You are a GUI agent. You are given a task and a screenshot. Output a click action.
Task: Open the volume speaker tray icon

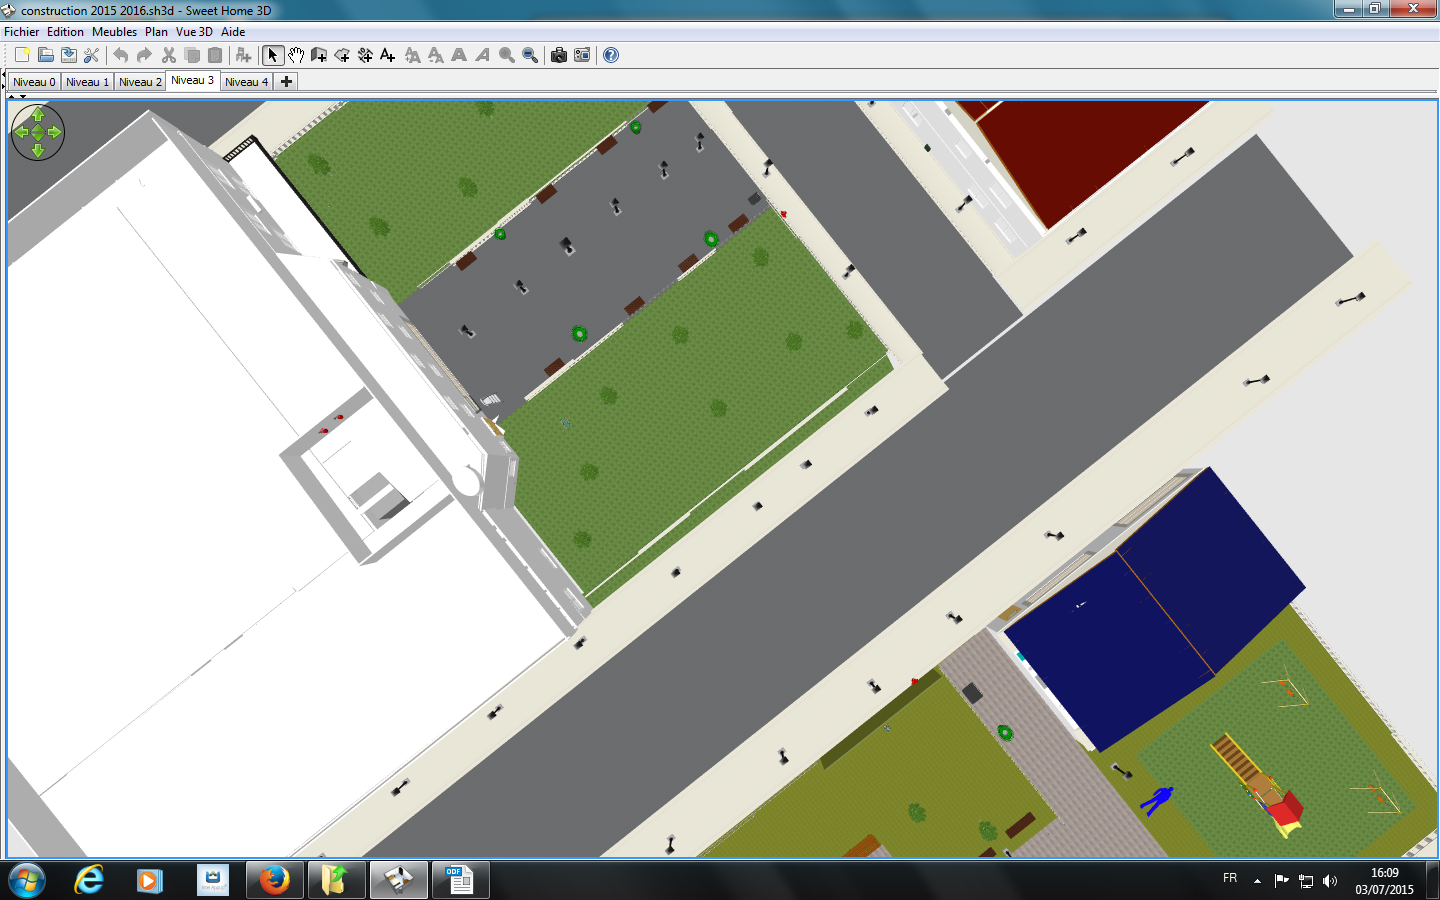coord(1330,881)
